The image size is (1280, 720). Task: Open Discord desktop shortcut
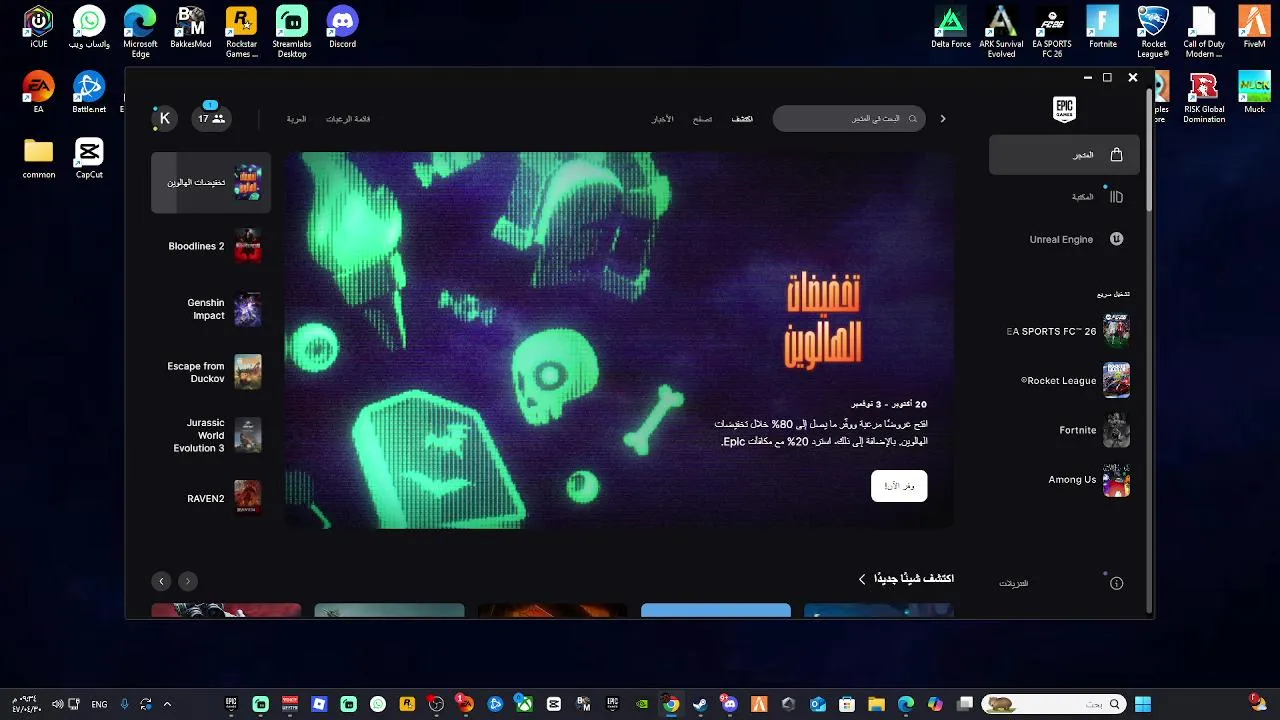tap(342, 27)
